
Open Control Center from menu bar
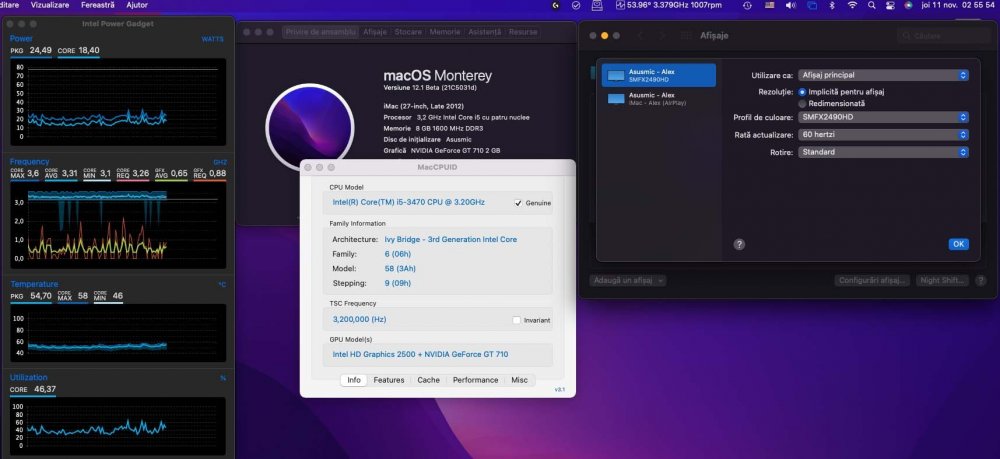pos(890,5)
